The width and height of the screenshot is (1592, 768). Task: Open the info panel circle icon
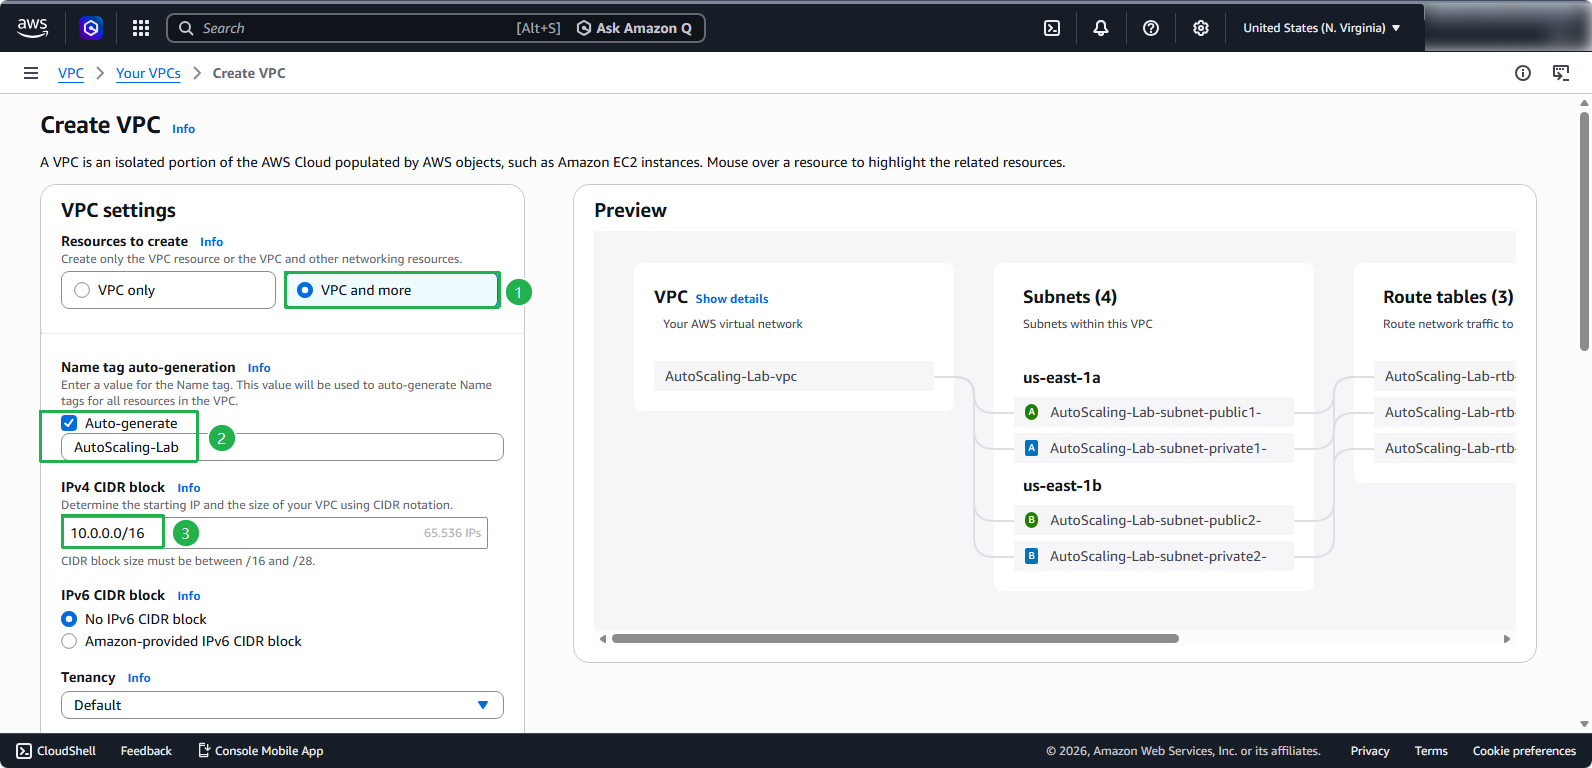point(1523,73)
